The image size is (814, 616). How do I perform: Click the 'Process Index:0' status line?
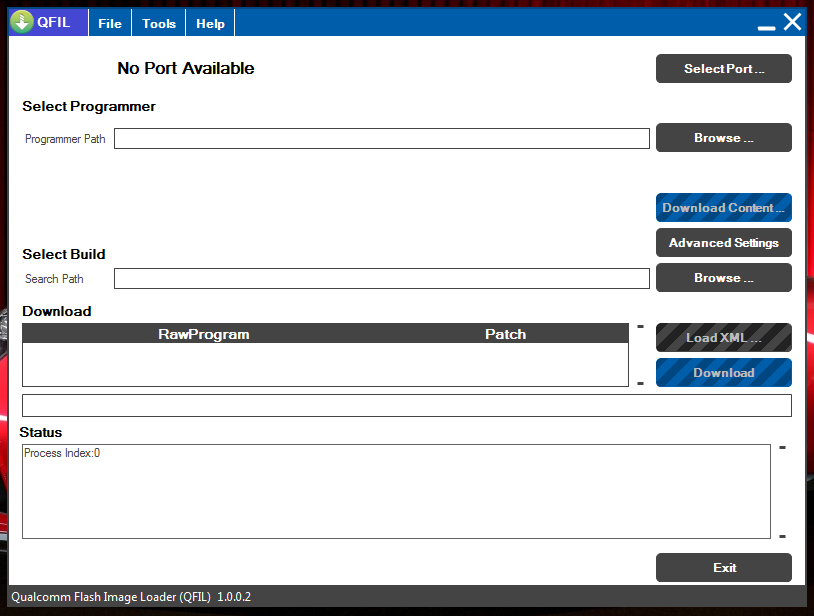click(62, 453)
